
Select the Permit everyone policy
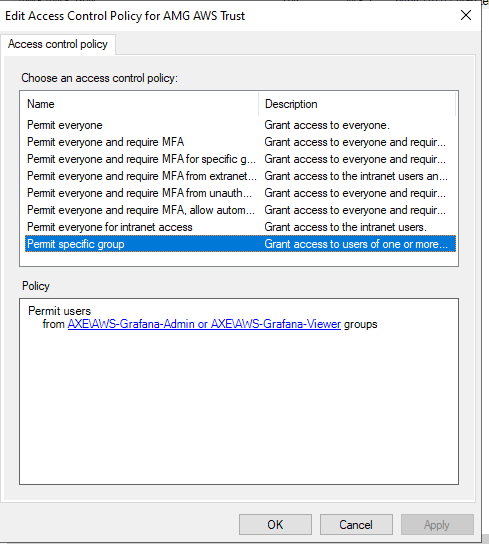(240, 125)
